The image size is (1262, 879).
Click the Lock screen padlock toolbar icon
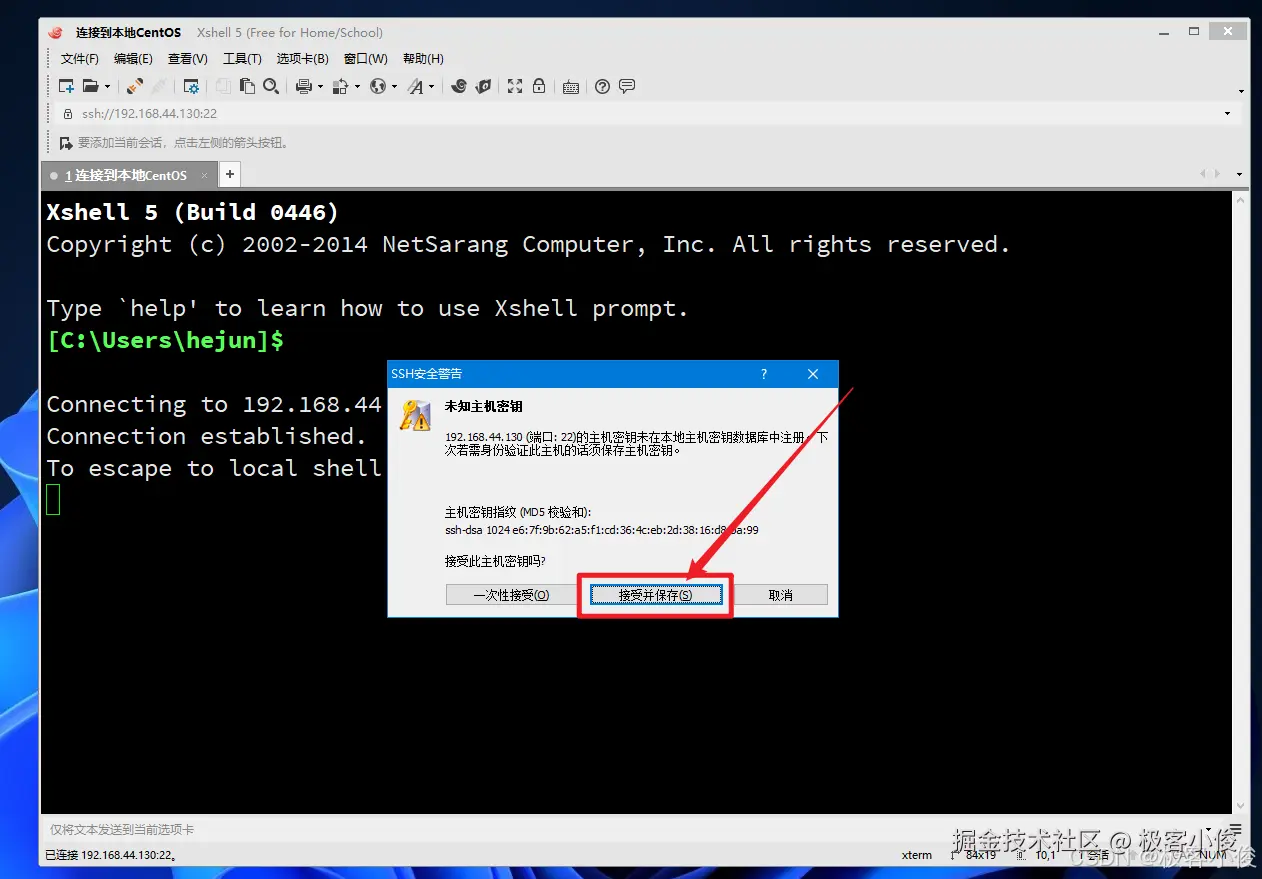click(x=539, y=87)
